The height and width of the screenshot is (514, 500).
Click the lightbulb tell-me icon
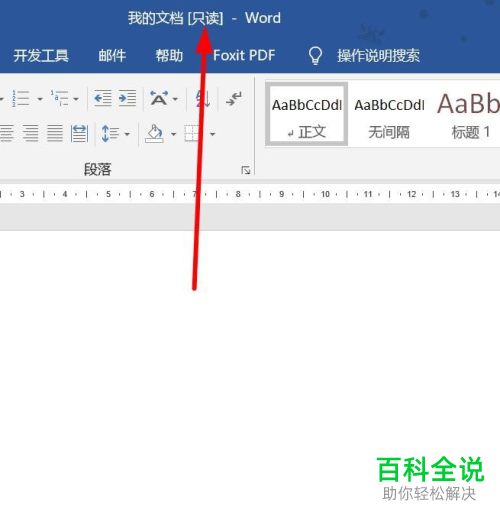click(x=315, y=55)
